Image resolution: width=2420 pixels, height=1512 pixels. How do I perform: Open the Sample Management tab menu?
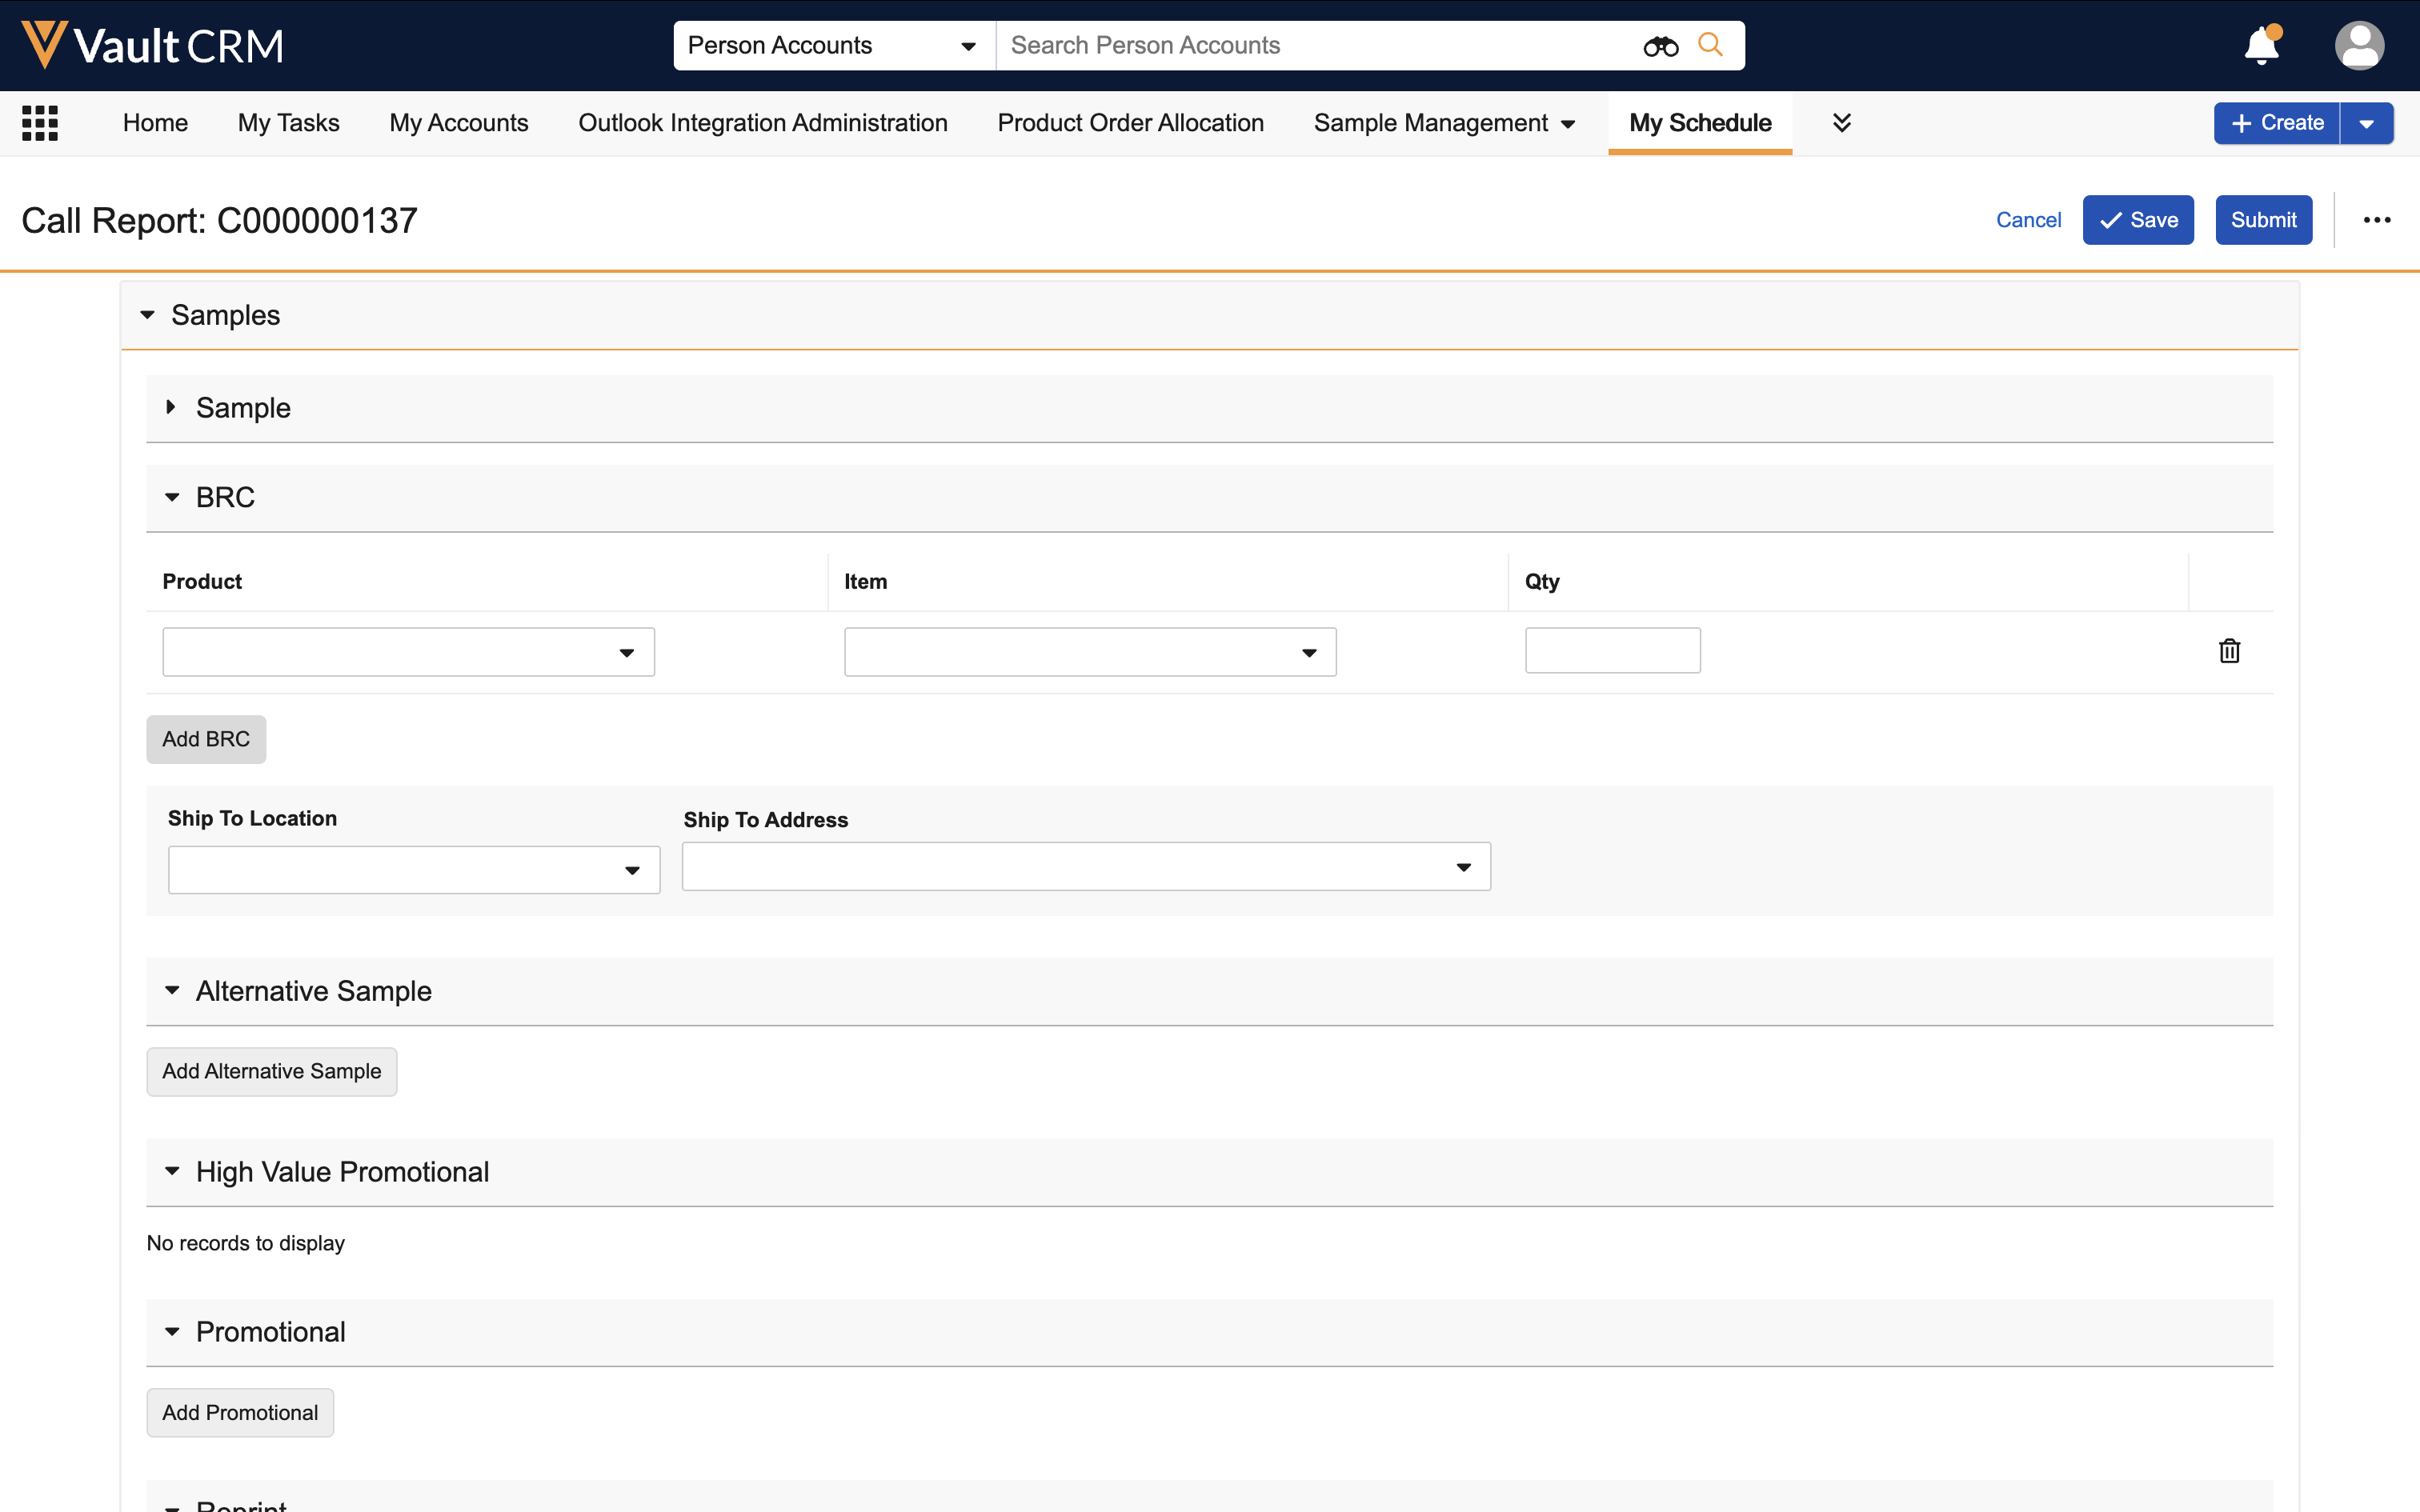pyautogui.click(x=1443, y=123)
